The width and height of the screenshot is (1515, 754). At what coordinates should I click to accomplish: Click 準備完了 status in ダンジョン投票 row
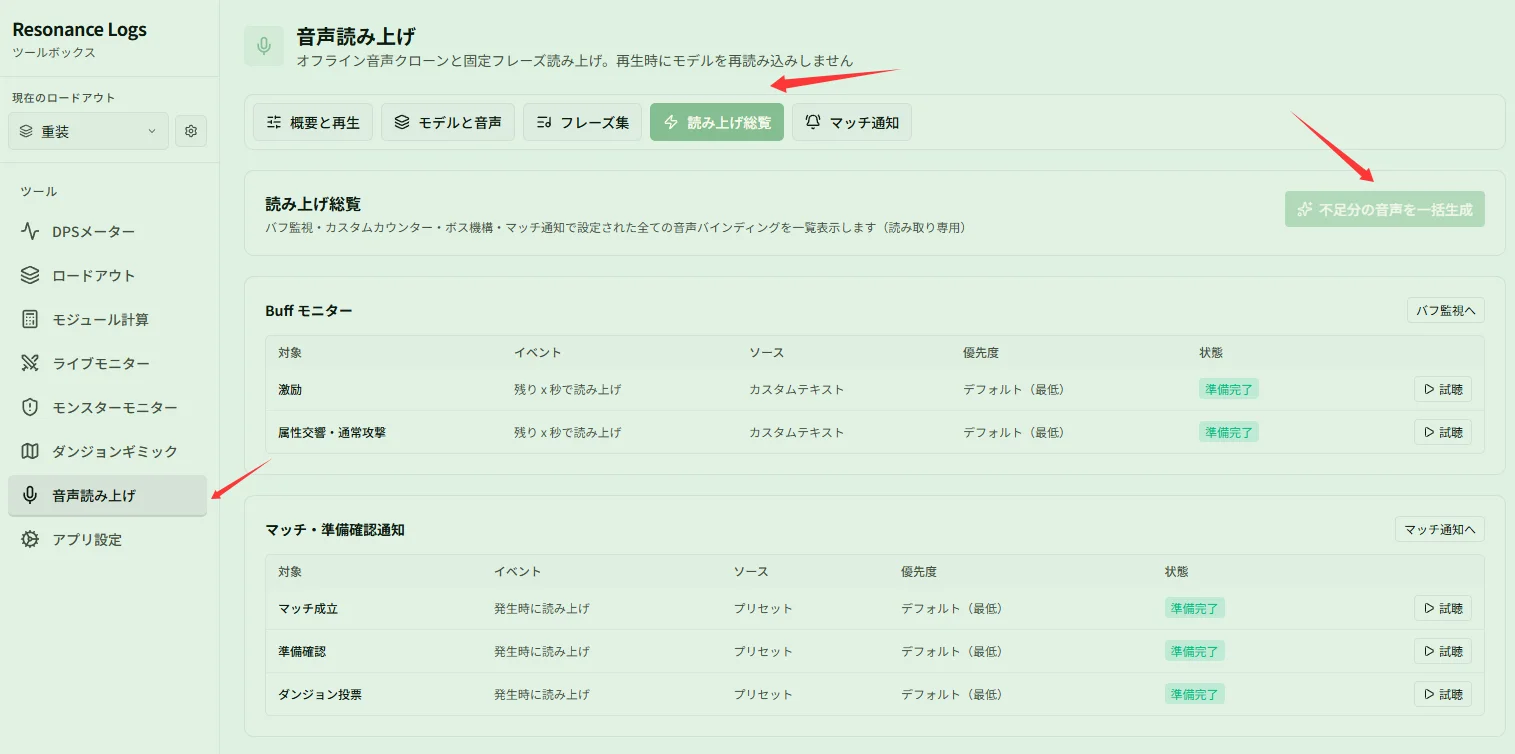pos(1195,694)
